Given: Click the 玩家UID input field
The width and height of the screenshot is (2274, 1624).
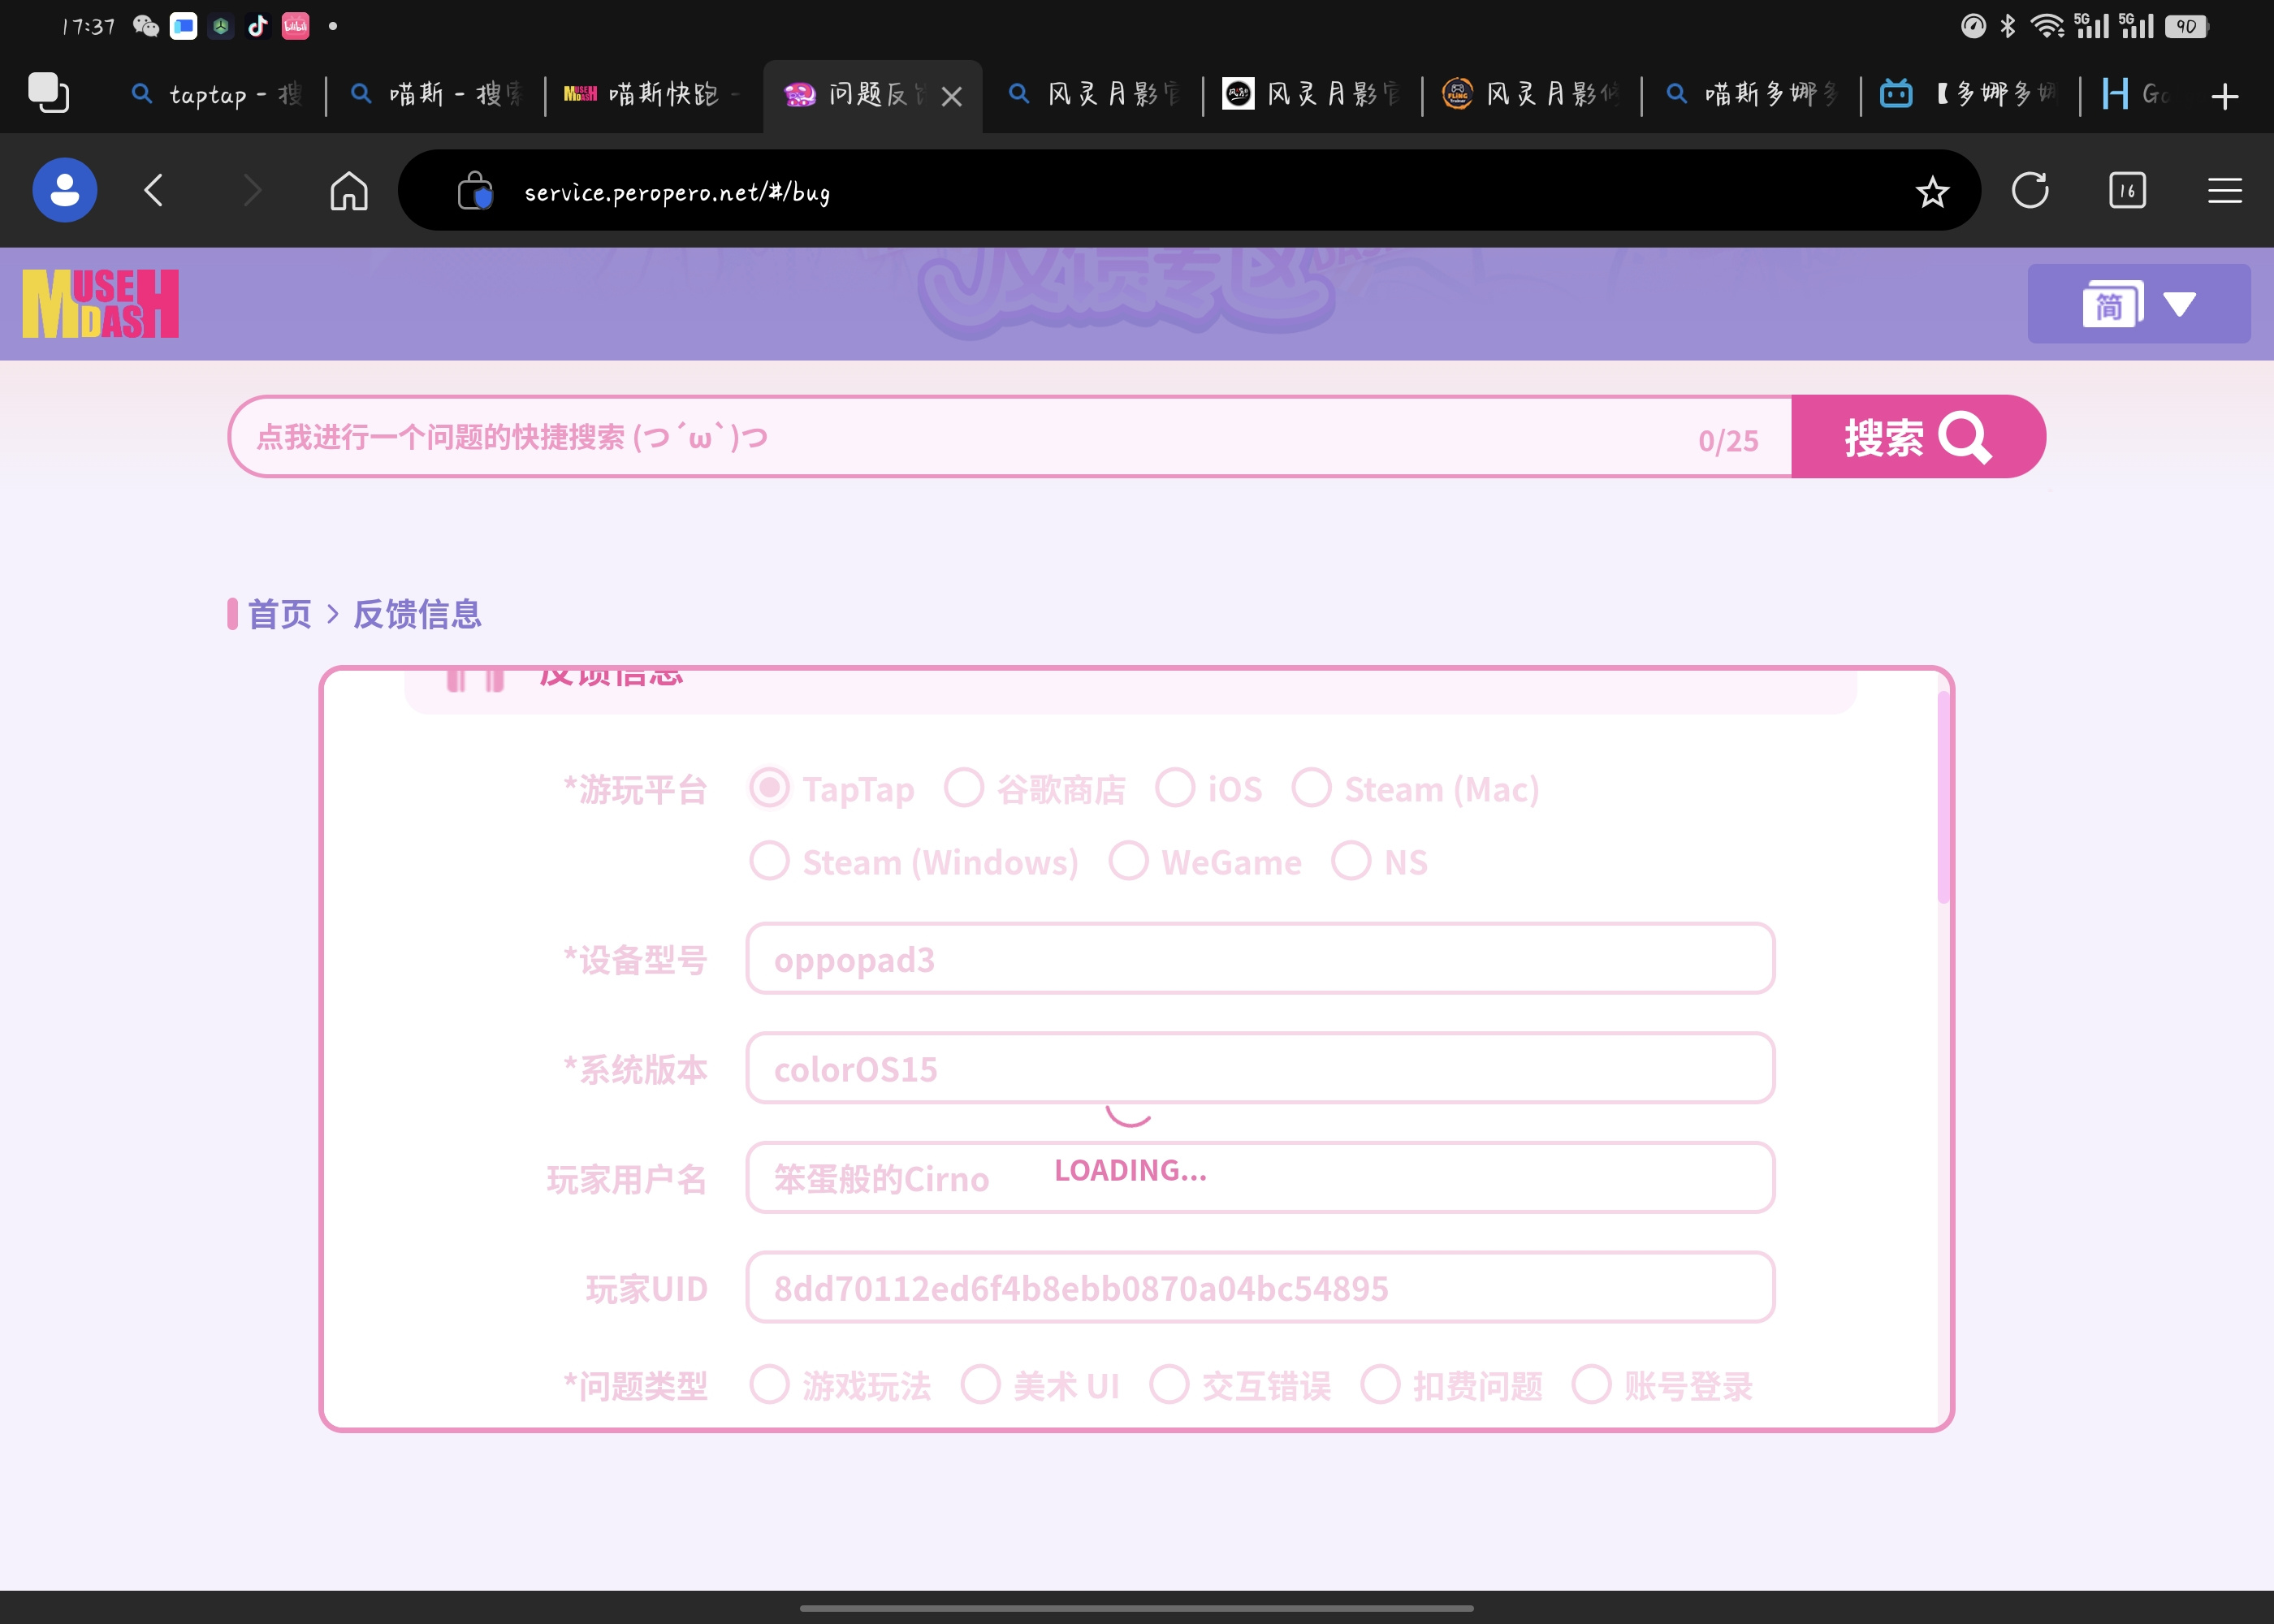Looking at the screenshot, I should pos(1260,1288).
